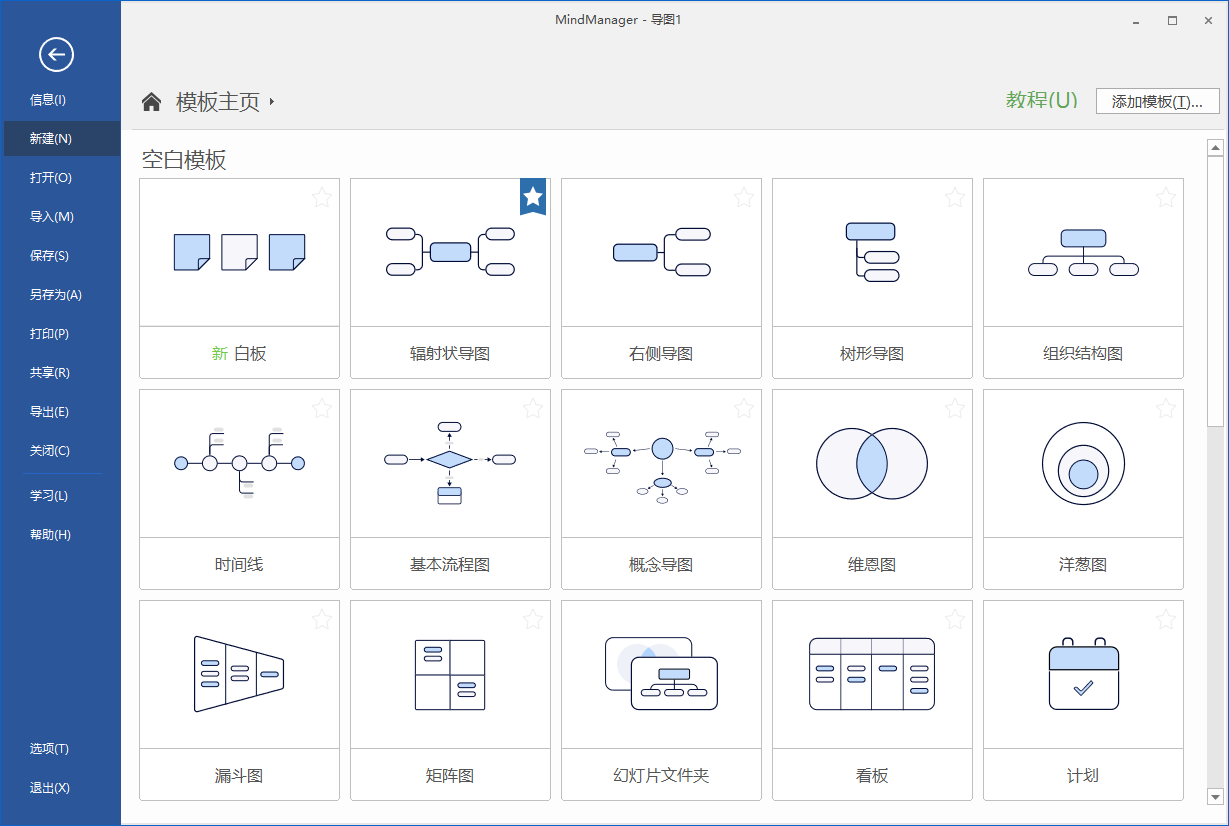Toggle the favorite star on 洋葱图
This screenshot has height=826, width=1229.
click(1166, 408)
